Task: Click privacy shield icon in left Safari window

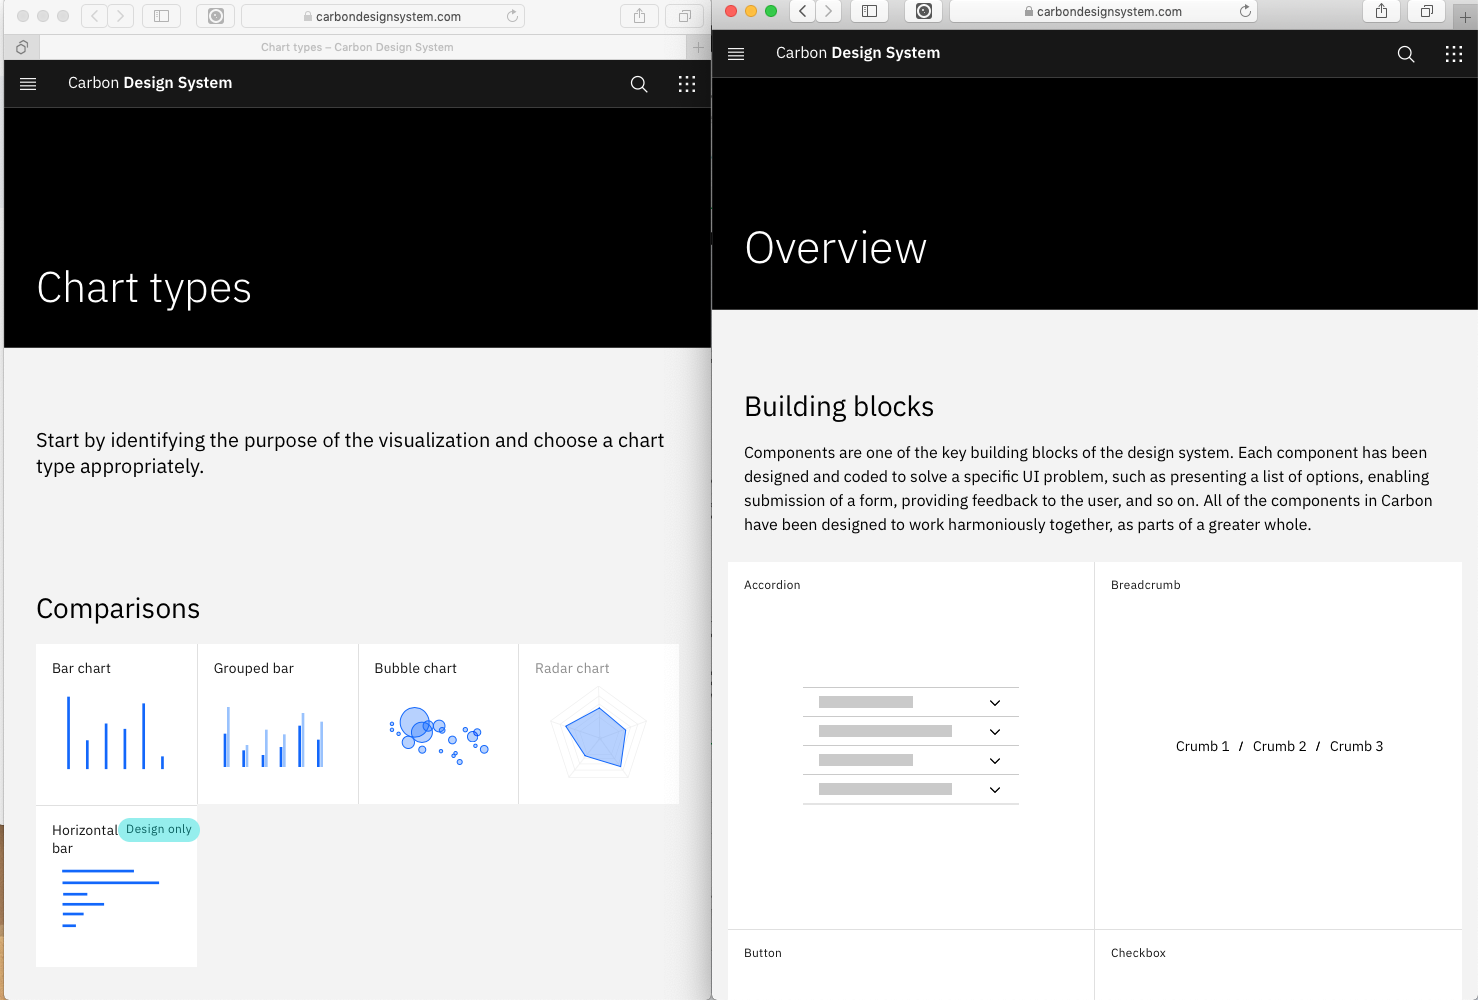Action: (x=216, y=16)
